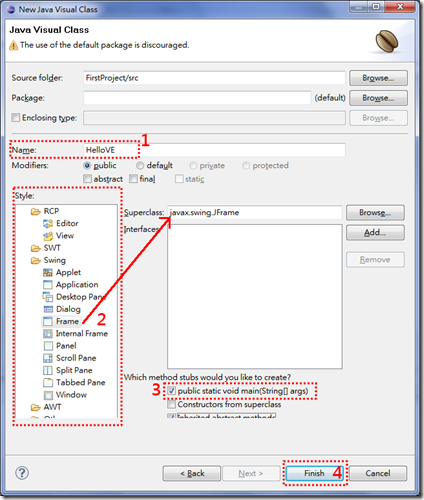Choose Dialog in the Style tree
The height and width of the screenshot is (500, 424).
pos(68,309)
